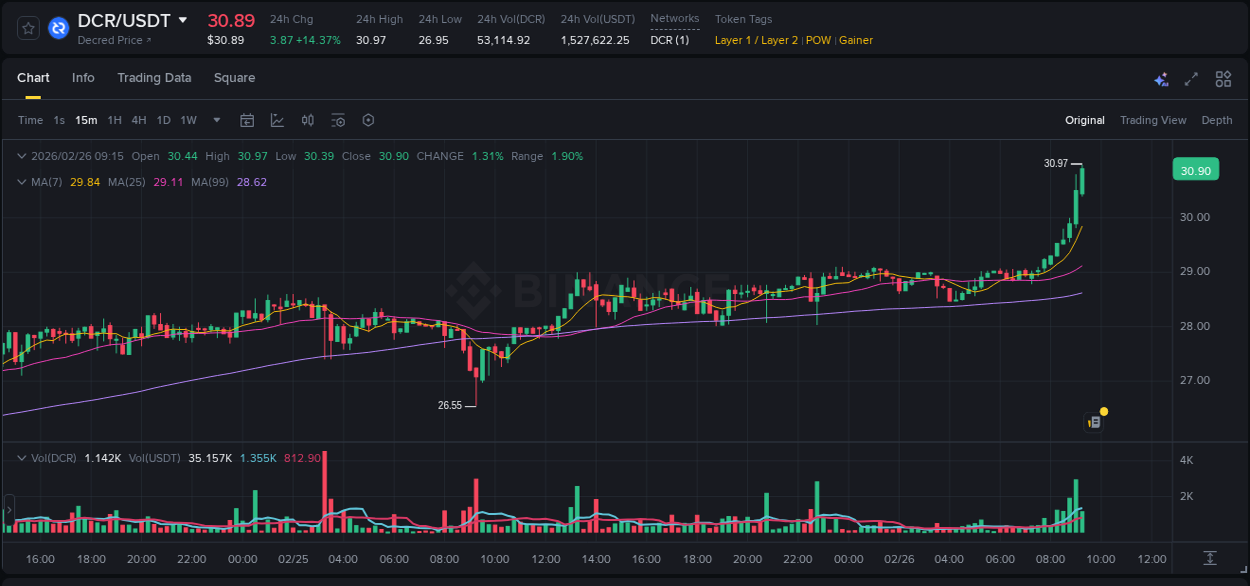Click the Gainer token tag

pyautogui.click(x=856, y=40)
